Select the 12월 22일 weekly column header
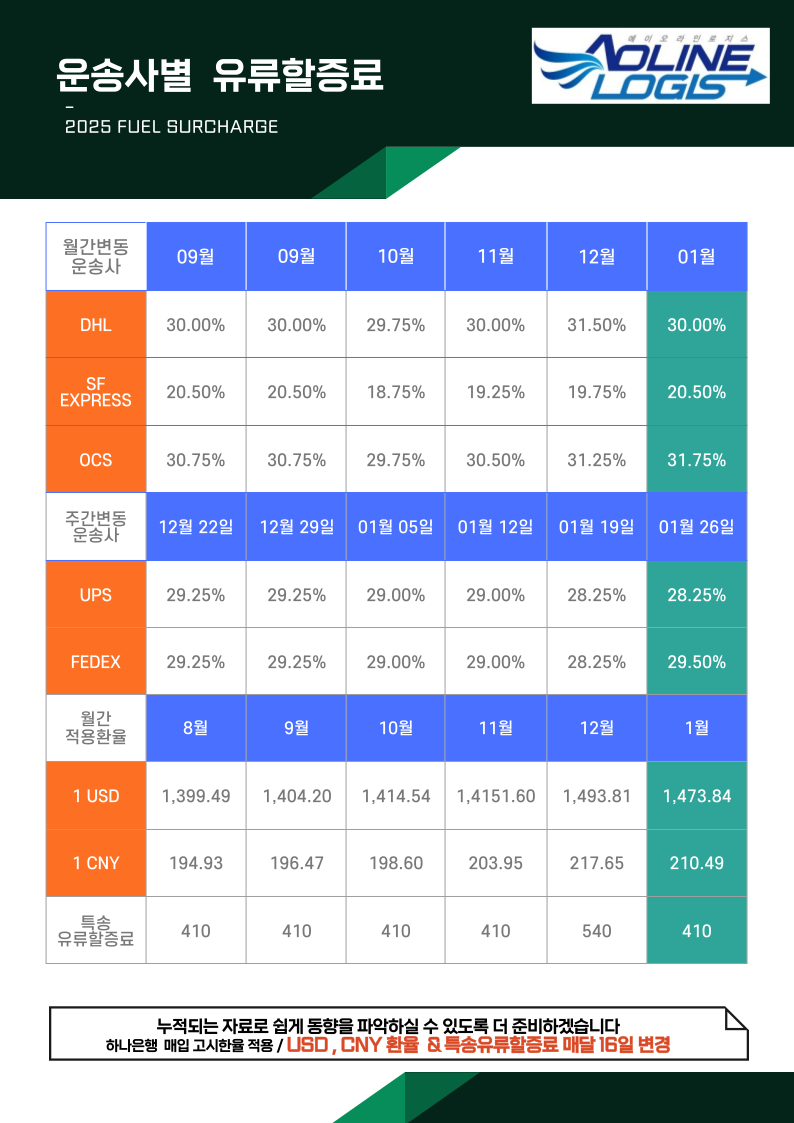This screenshot has width=794, height=1123. click(x=196, y=527)
